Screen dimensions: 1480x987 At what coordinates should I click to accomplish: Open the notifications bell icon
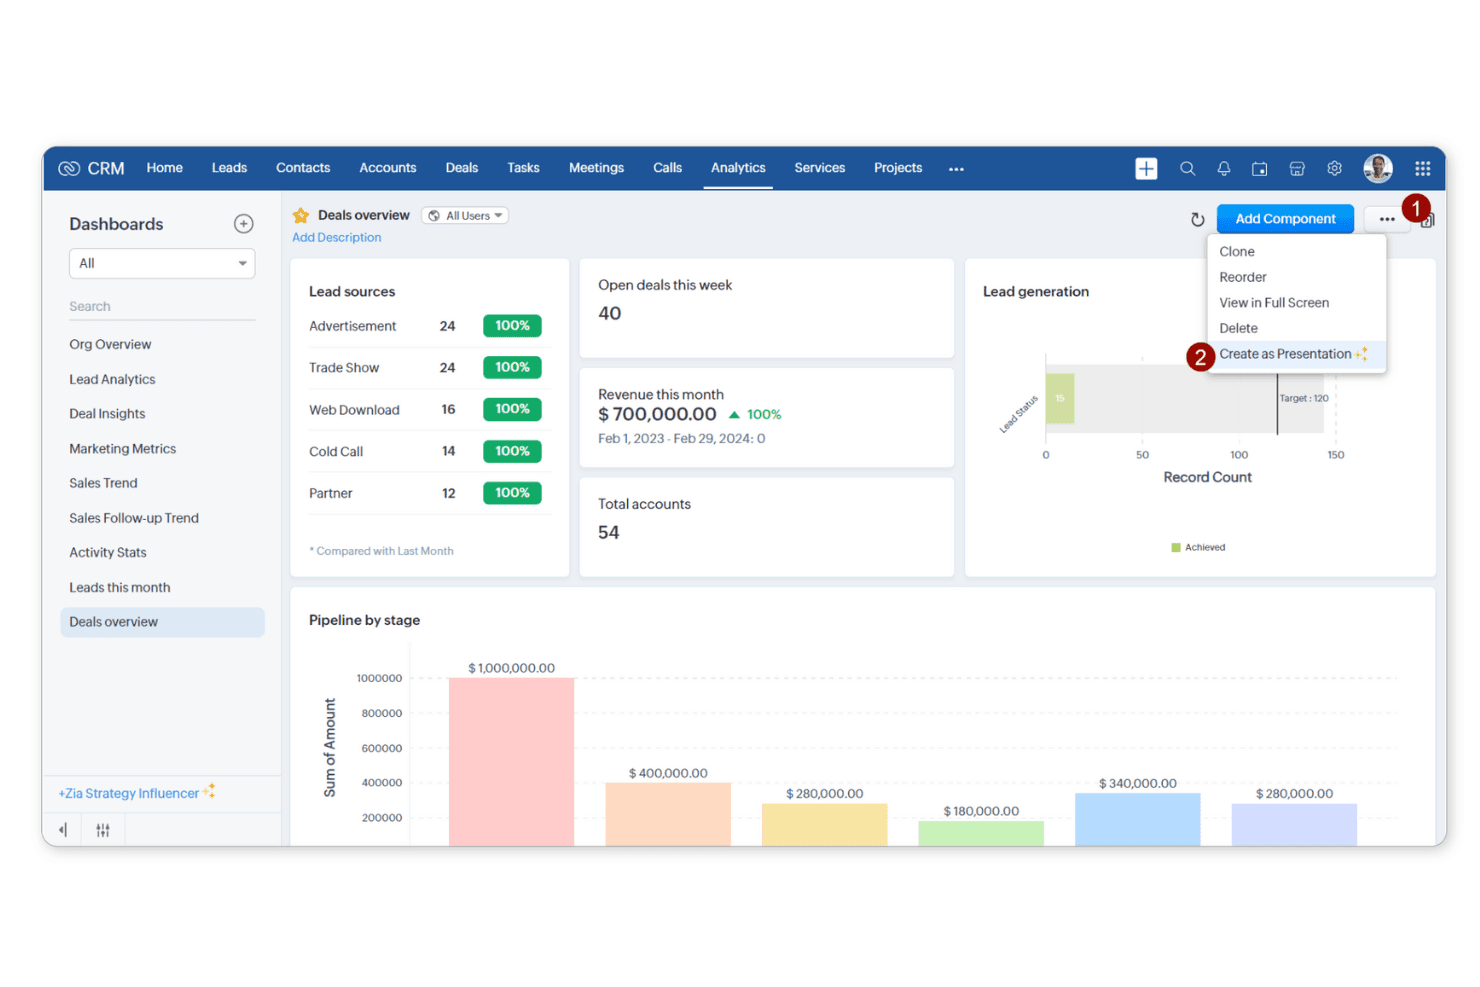click(x=1223, y=169)
